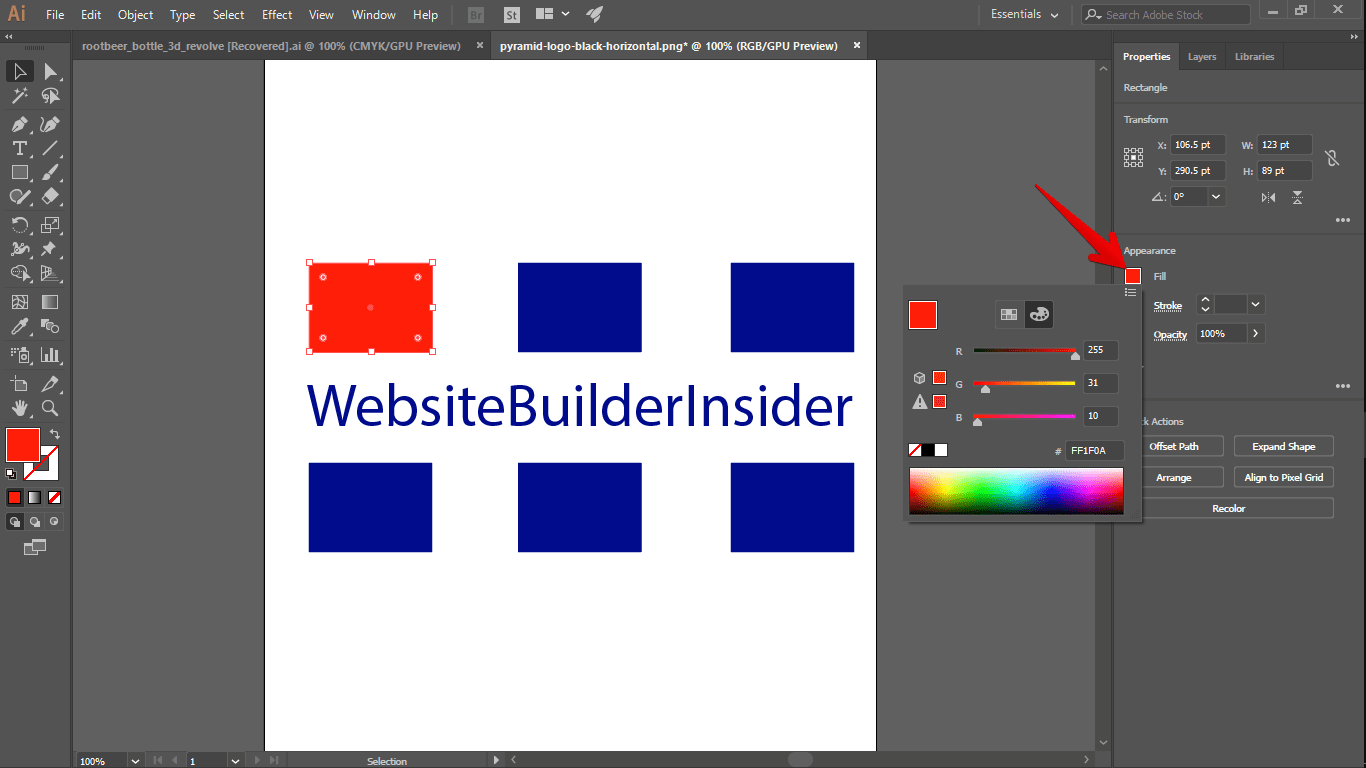The width and height of the screenshot is (1366, 768).
Task: Pick the Magic Wand tool
Action: click(x=19, y=96)
